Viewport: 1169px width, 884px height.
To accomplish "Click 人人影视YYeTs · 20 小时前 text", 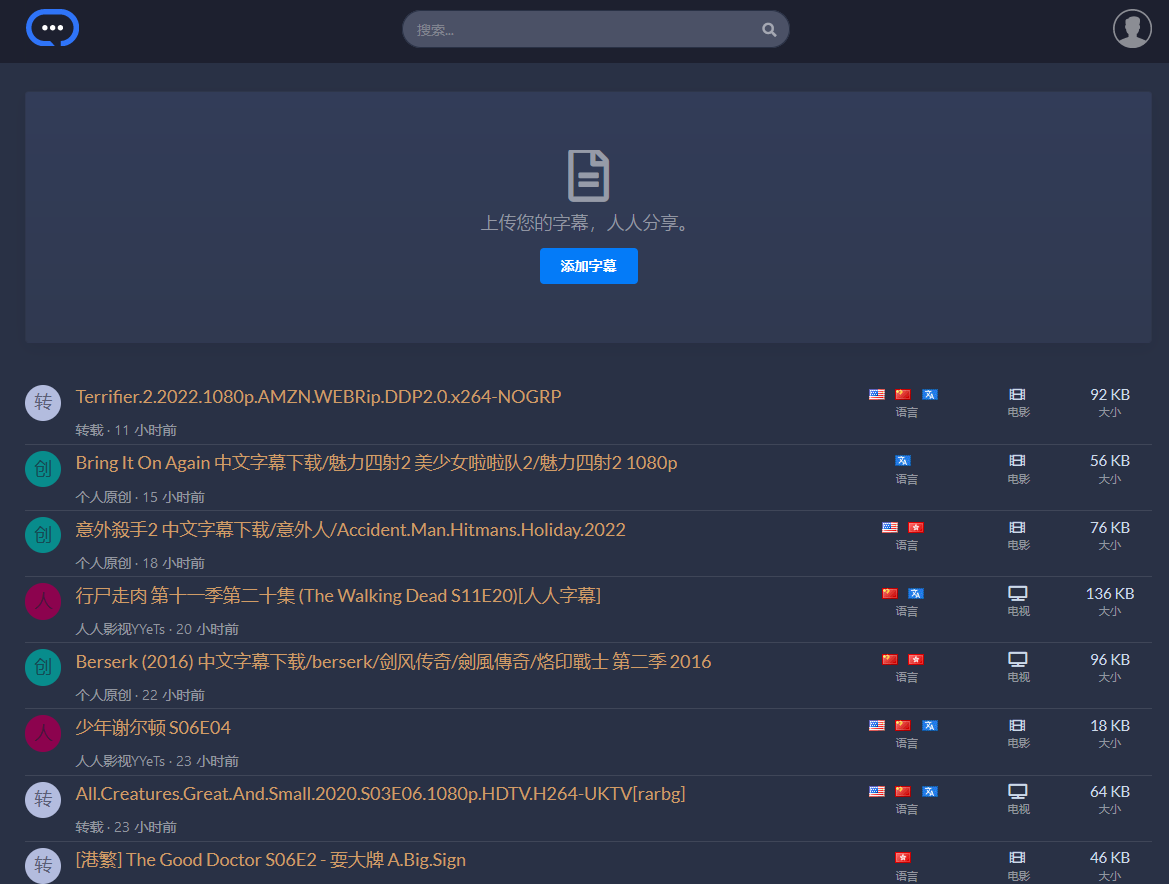I will [x=157, y=629].
